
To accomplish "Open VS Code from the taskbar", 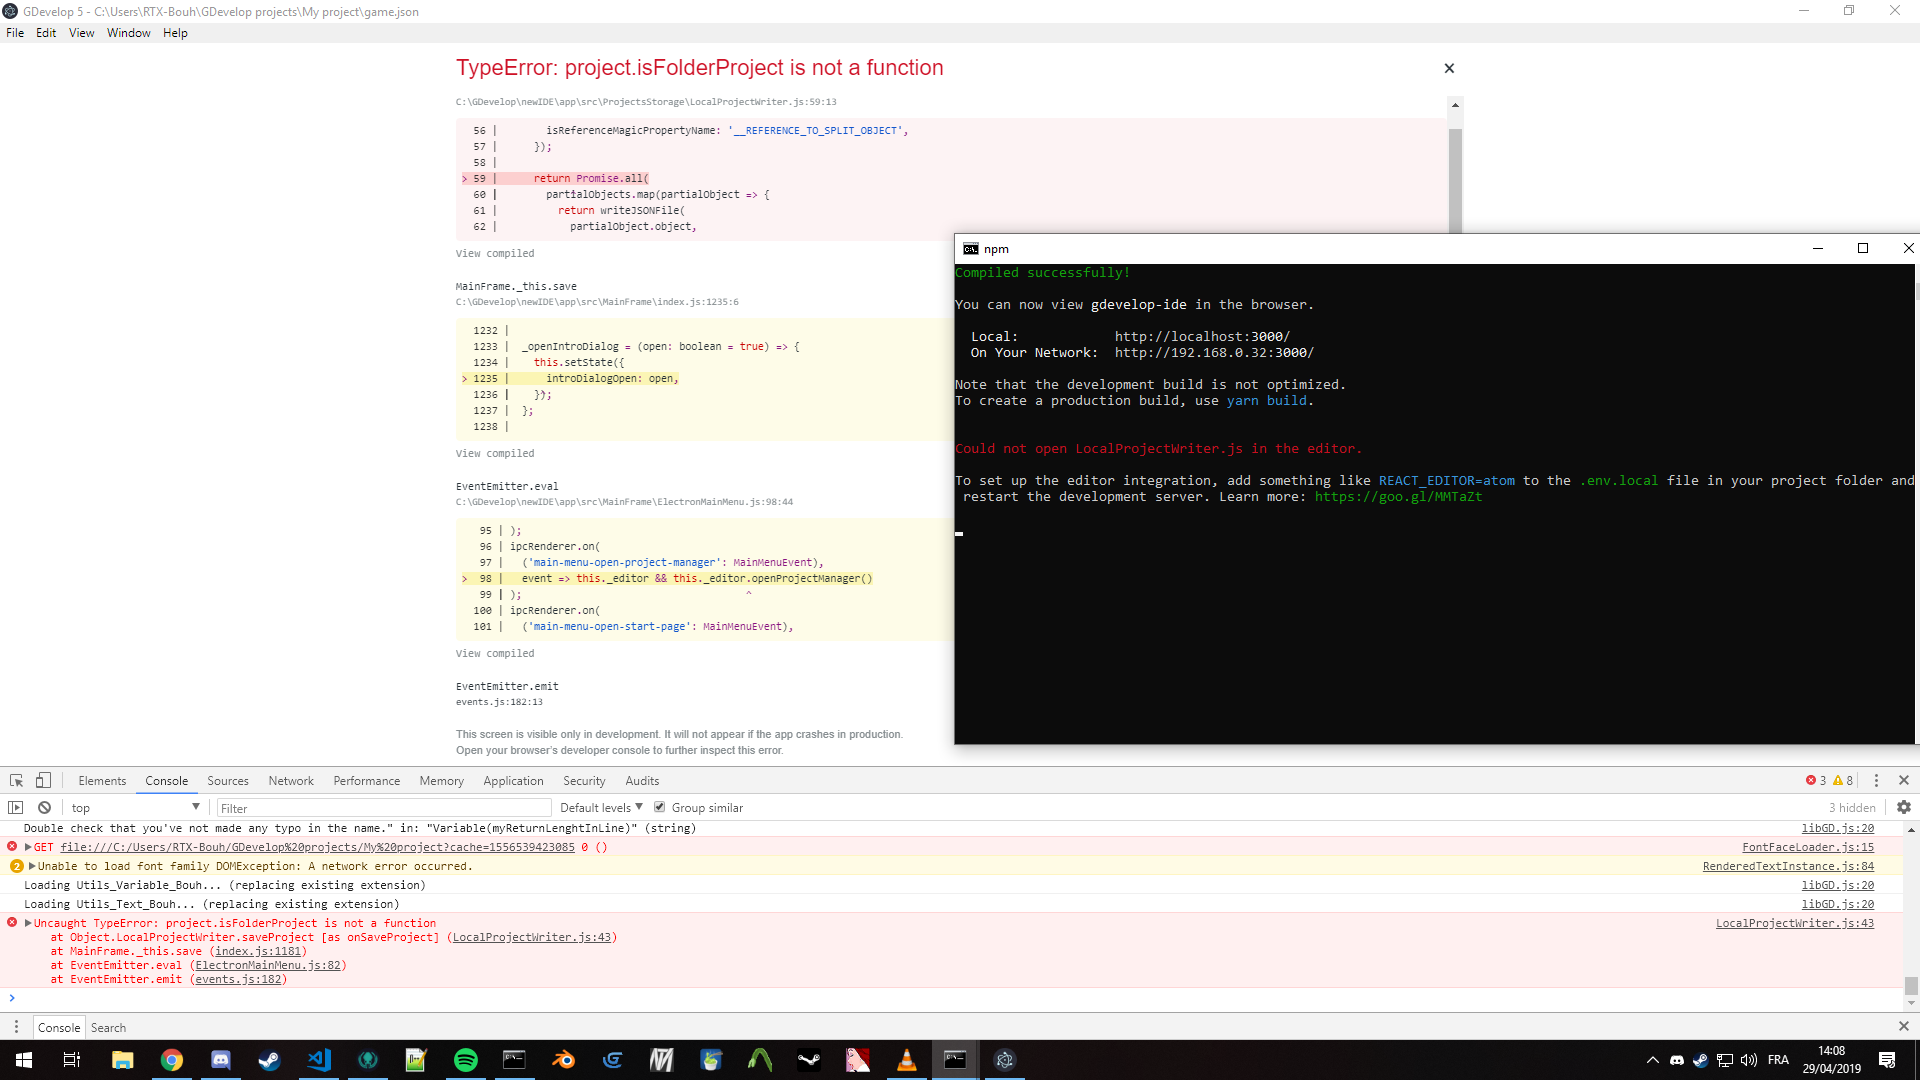I will pyautogui.click(x=319, y=1060).
